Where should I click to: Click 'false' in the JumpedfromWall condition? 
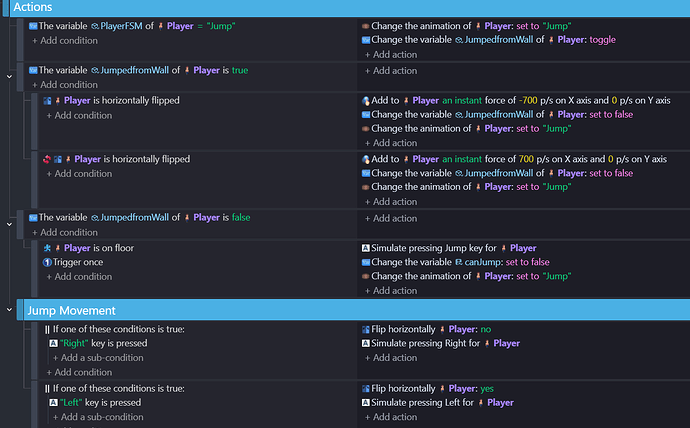tap(241, 218)
